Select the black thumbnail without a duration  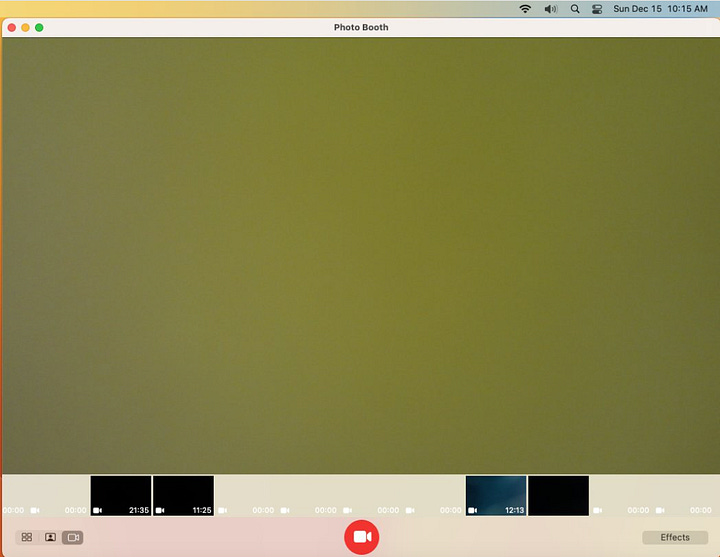(x=558, y=495)
